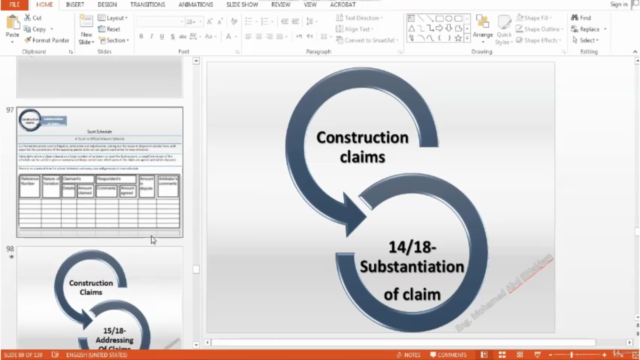Switch to the REVIEW tab
This screenshot has height=360, width=640.
tap(281, 4)
